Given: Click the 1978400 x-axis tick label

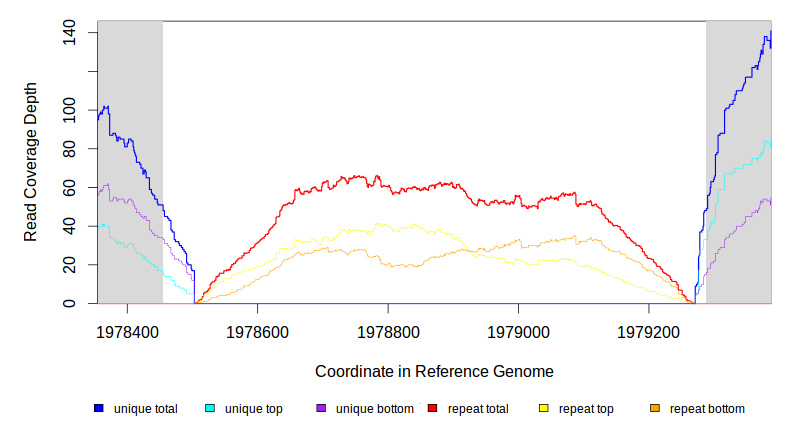Looking at the screenshot, I should tap(128, 330).
